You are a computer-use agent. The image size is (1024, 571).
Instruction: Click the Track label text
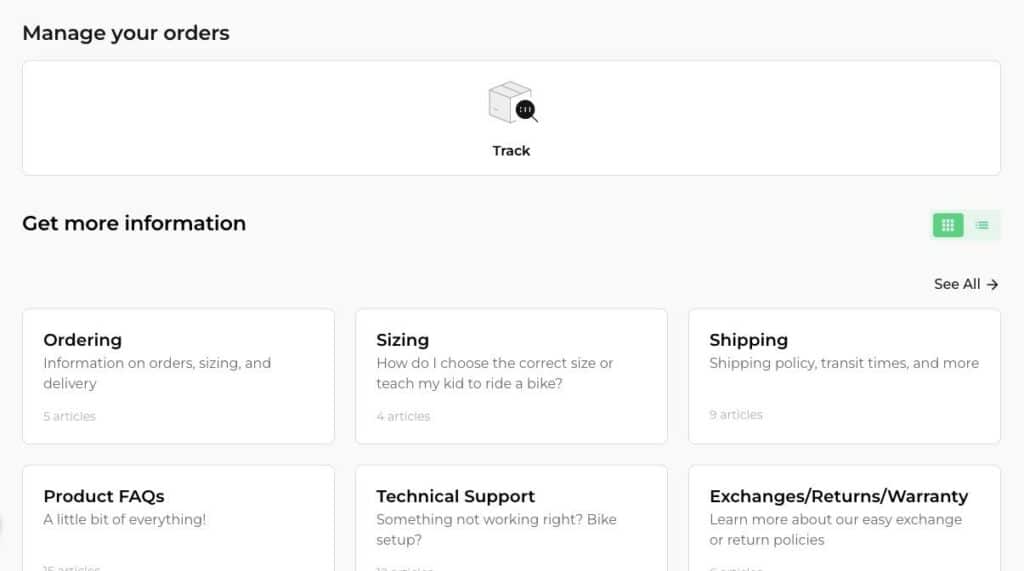(511, 151)
